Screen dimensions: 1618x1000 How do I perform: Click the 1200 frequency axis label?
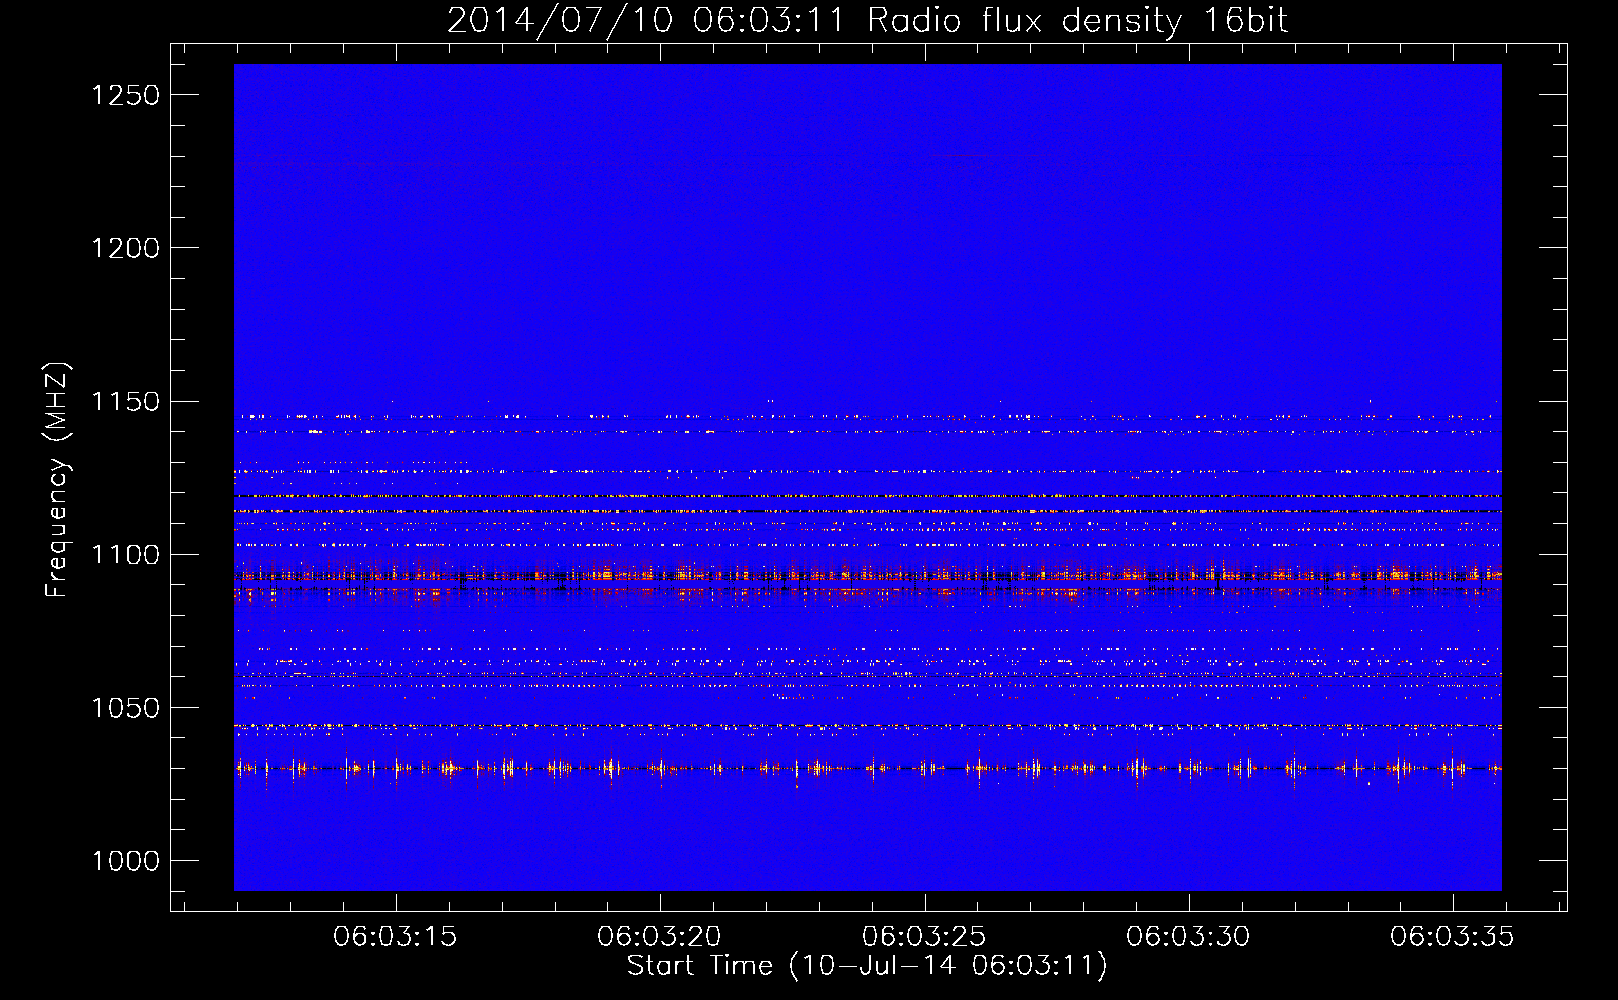click(x=125, y=248)
